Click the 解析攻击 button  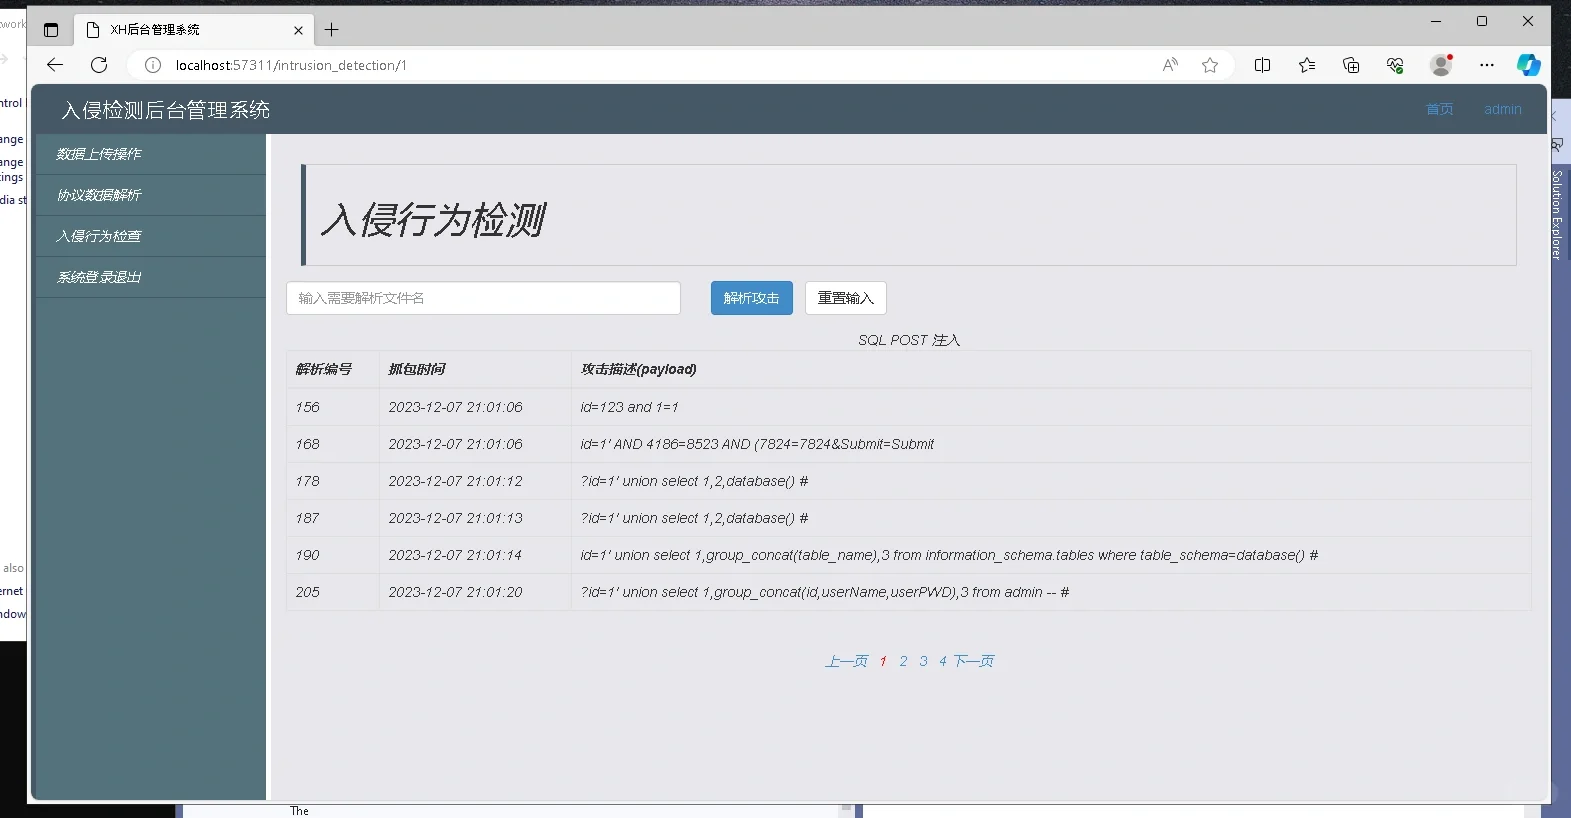(752, 298)
